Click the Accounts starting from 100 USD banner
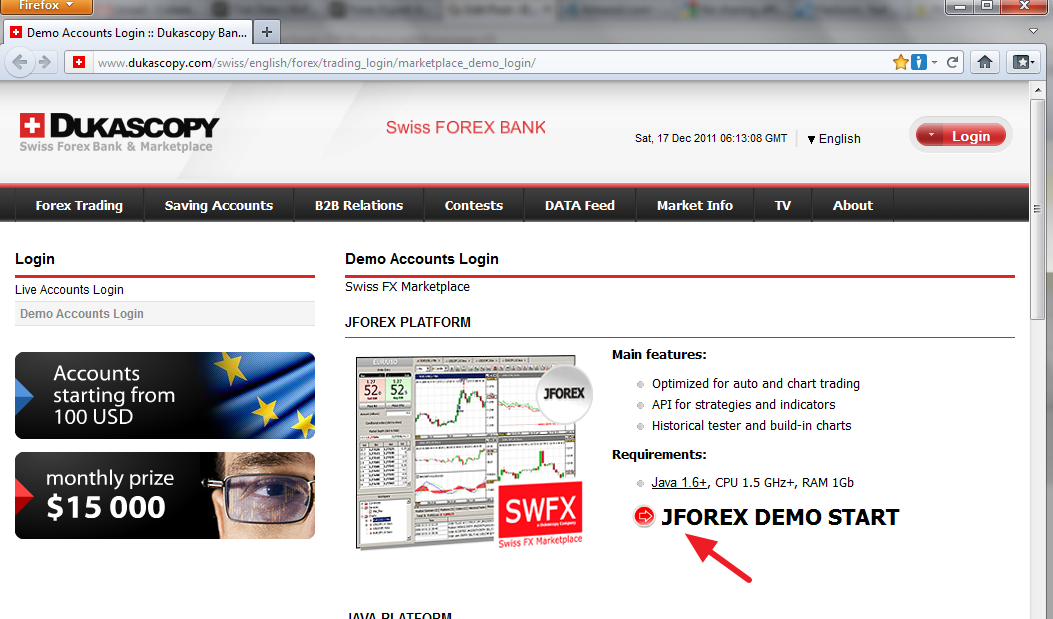 pyautogui.click(x=165, y=395)
